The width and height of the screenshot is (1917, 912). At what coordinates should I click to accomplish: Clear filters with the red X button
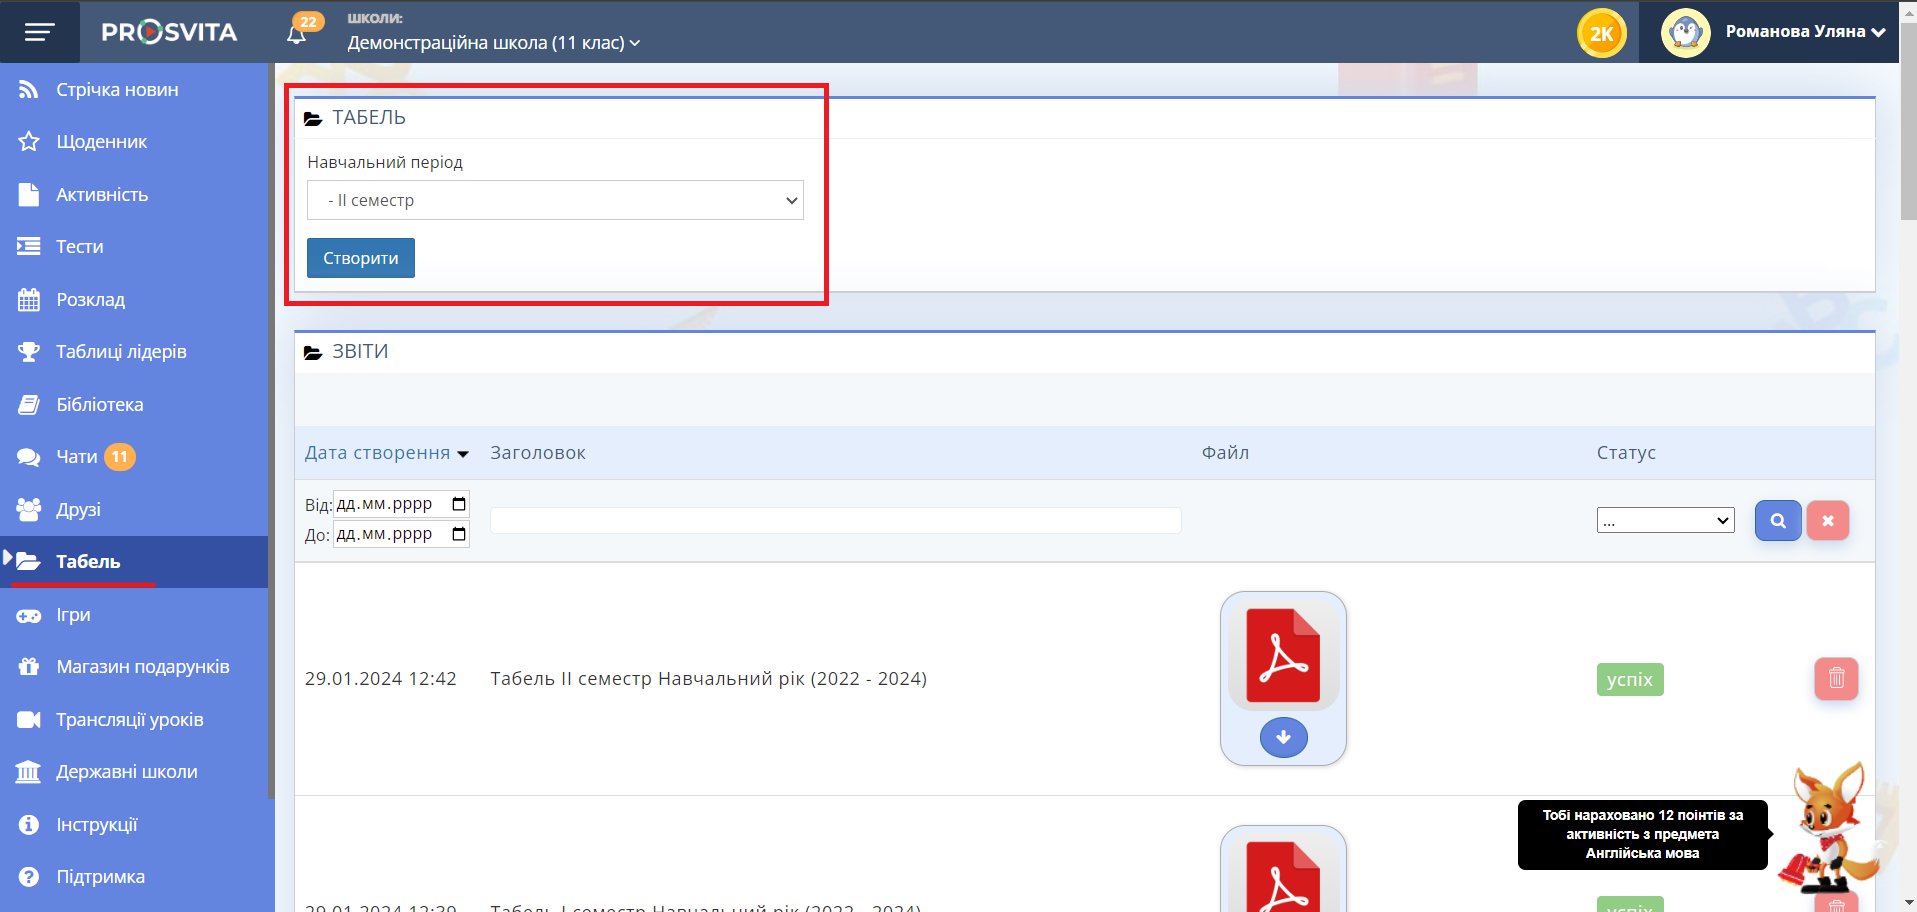tap(1827, 521)
